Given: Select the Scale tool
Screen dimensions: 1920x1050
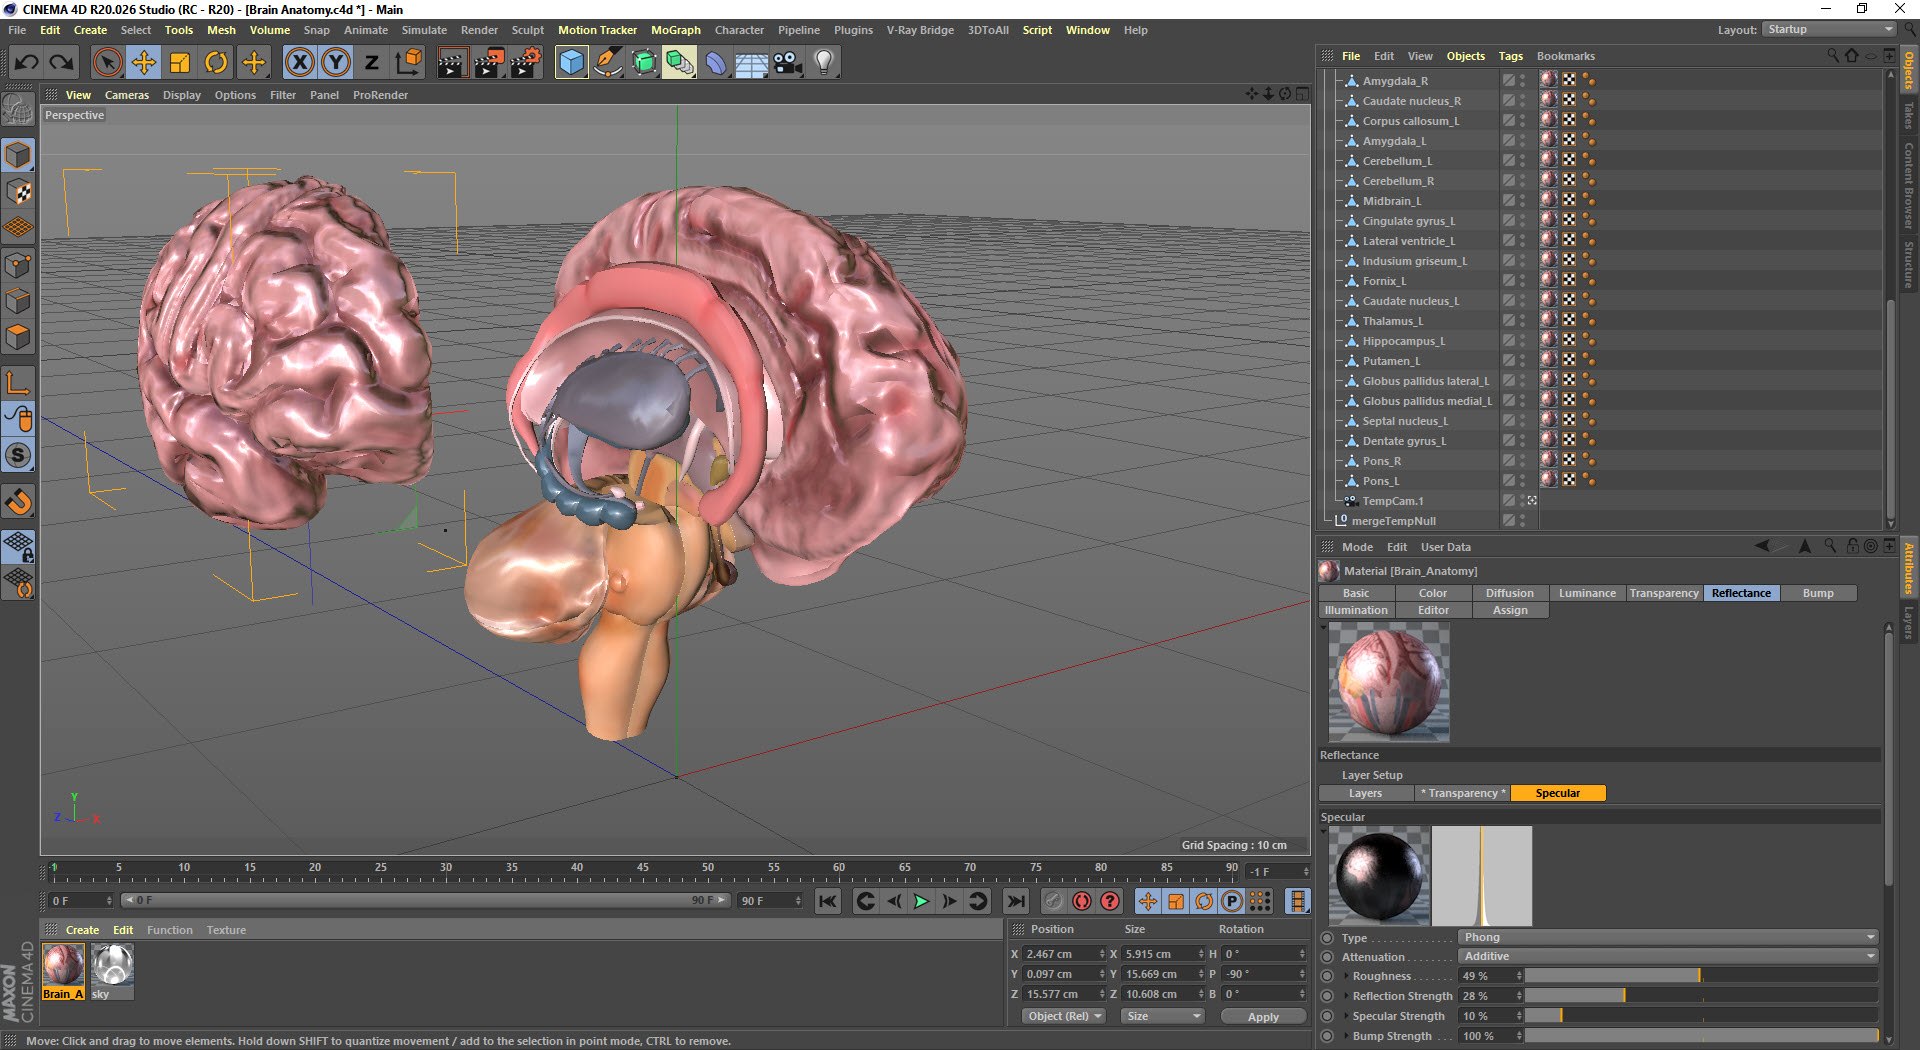Looking at the screenshot, I should pos(180,63).
